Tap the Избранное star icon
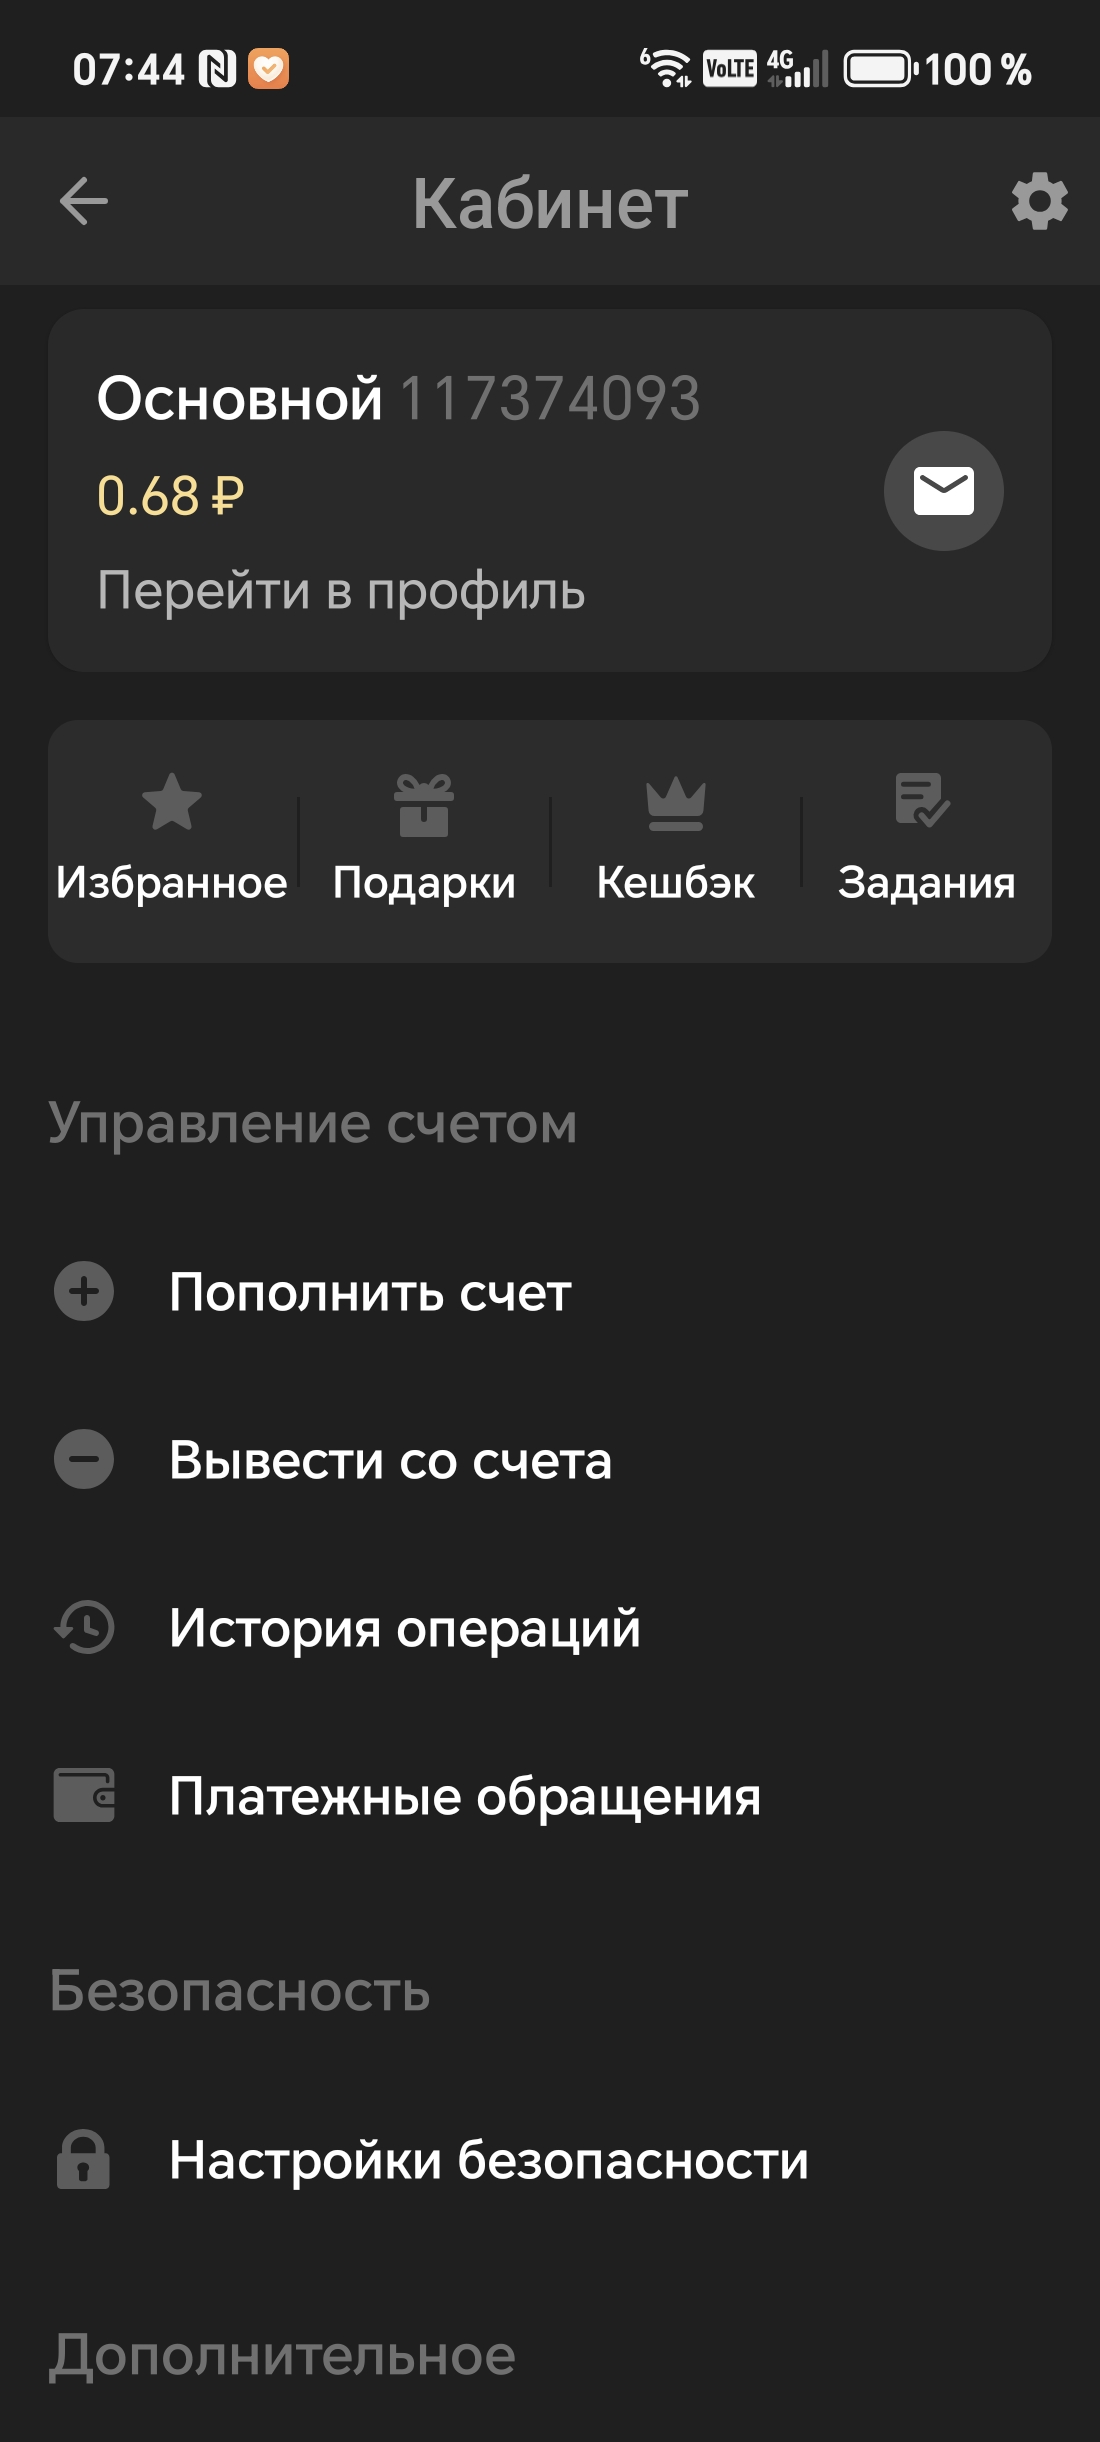Viewport: 1100px width, 2442px height. [x=172, y=802]
